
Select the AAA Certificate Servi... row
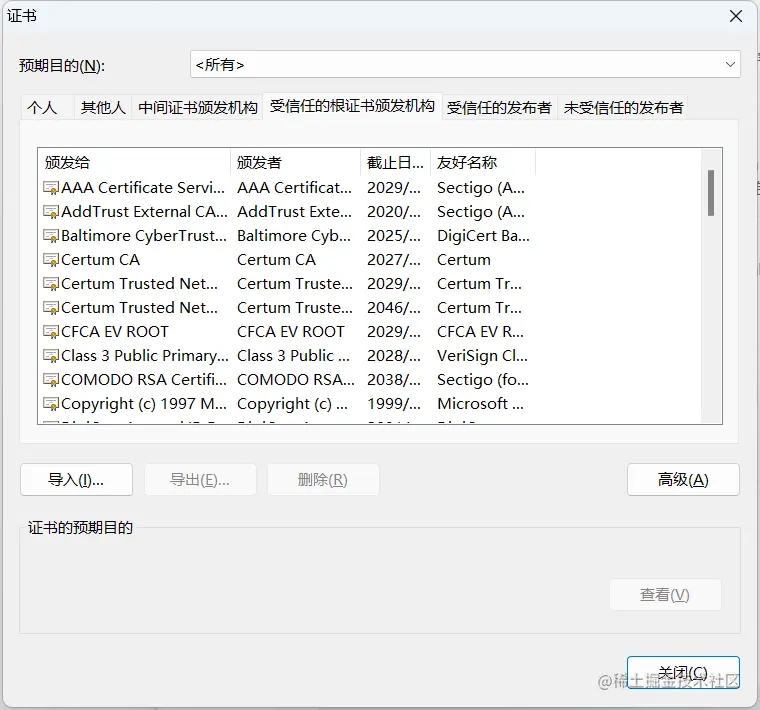143,188
